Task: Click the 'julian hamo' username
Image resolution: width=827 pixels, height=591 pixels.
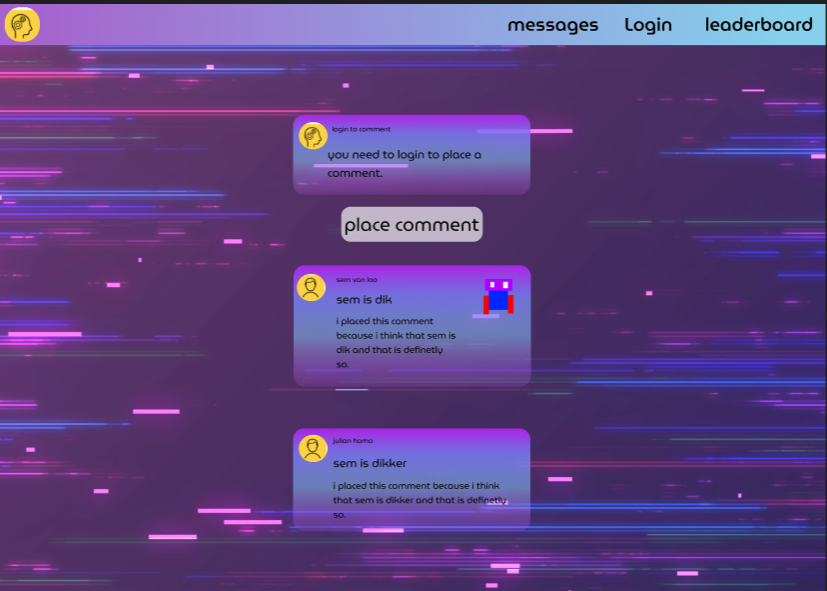Action: [352, 440]
